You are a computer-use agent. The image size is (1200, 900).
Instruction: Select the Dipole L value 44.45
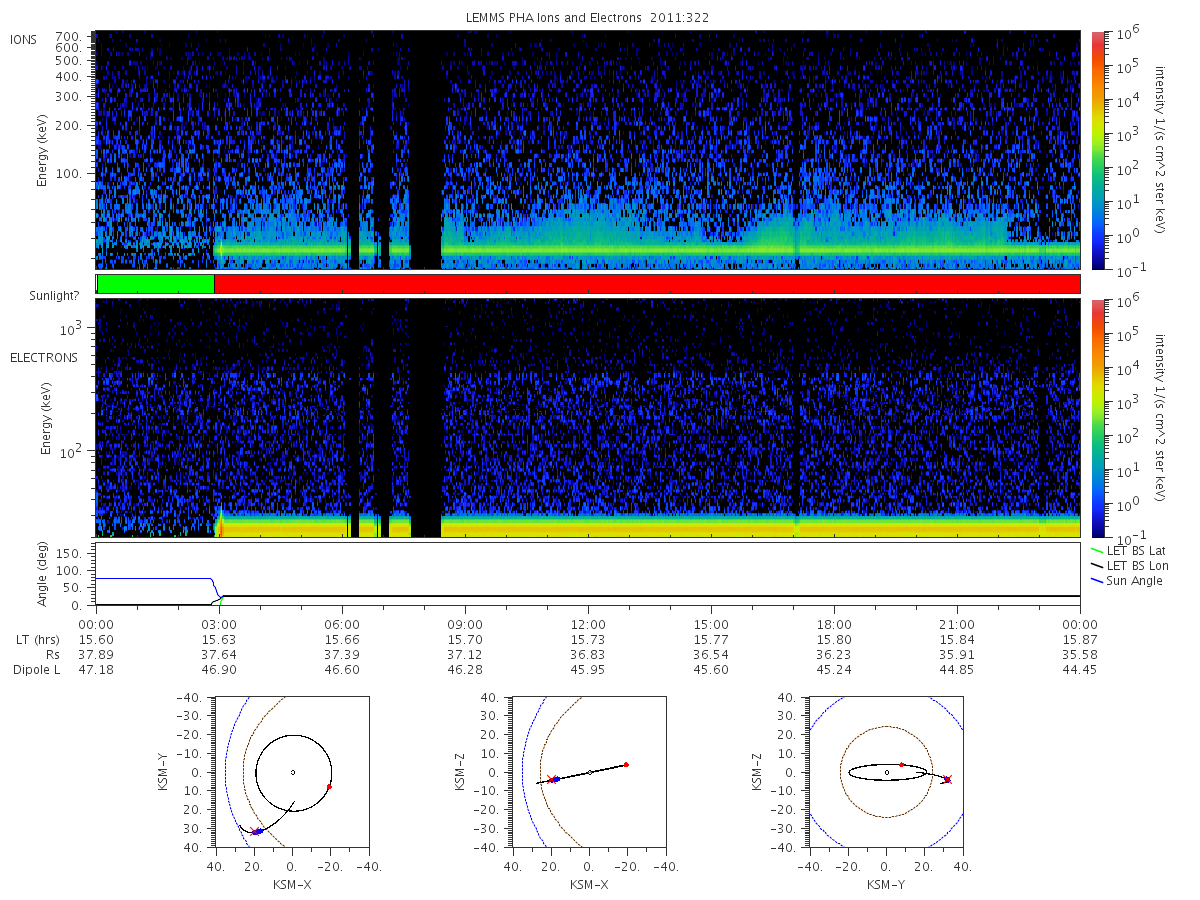click(1080, 670)
